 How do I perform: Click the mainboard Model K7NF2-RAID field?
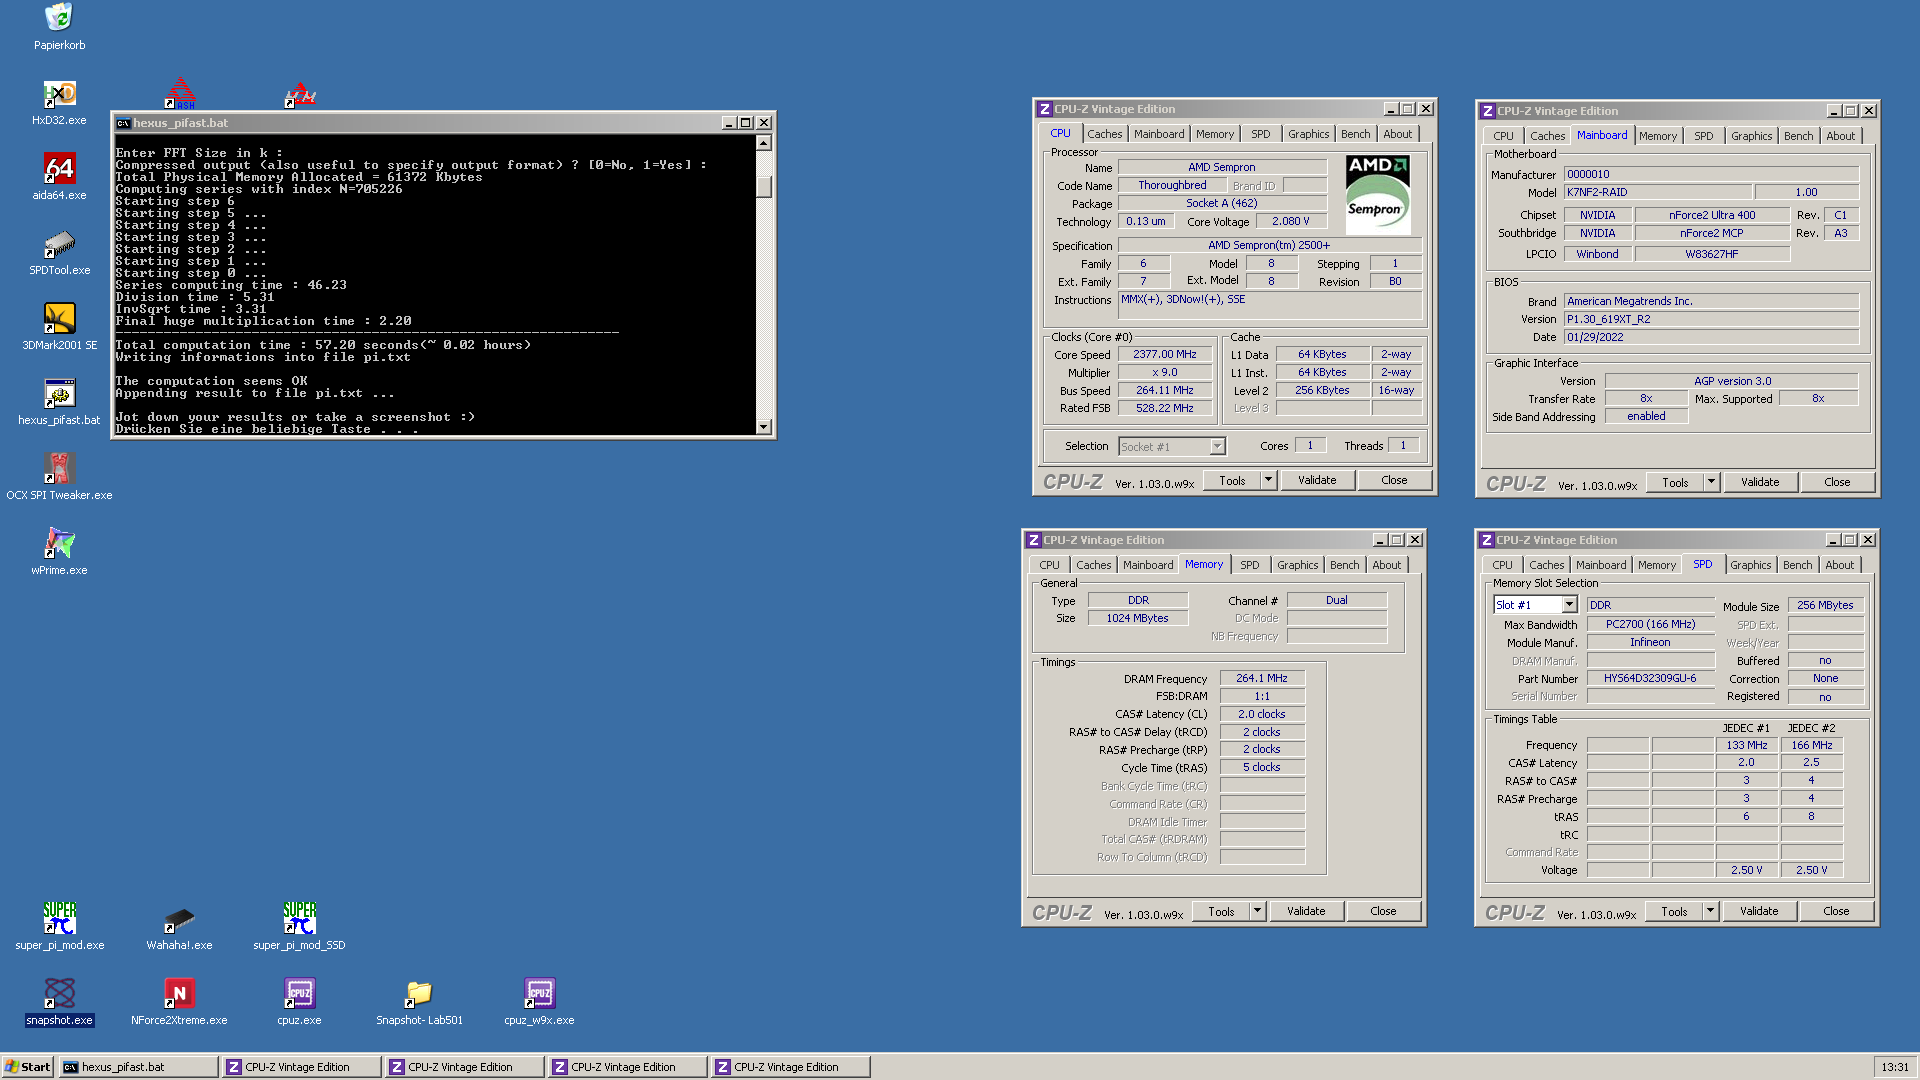click(1657, 192)
